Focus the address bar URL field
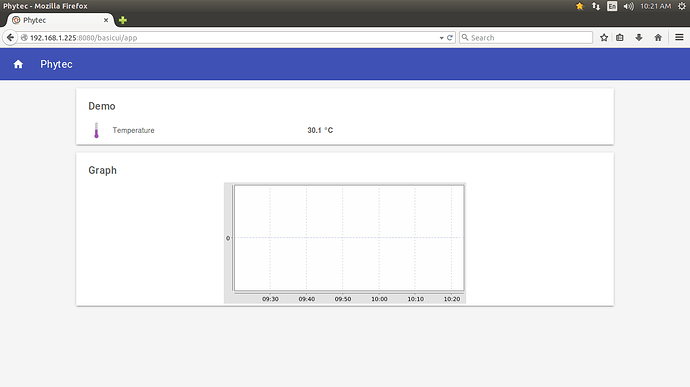The image size is (690, 387). click(229, 38)
